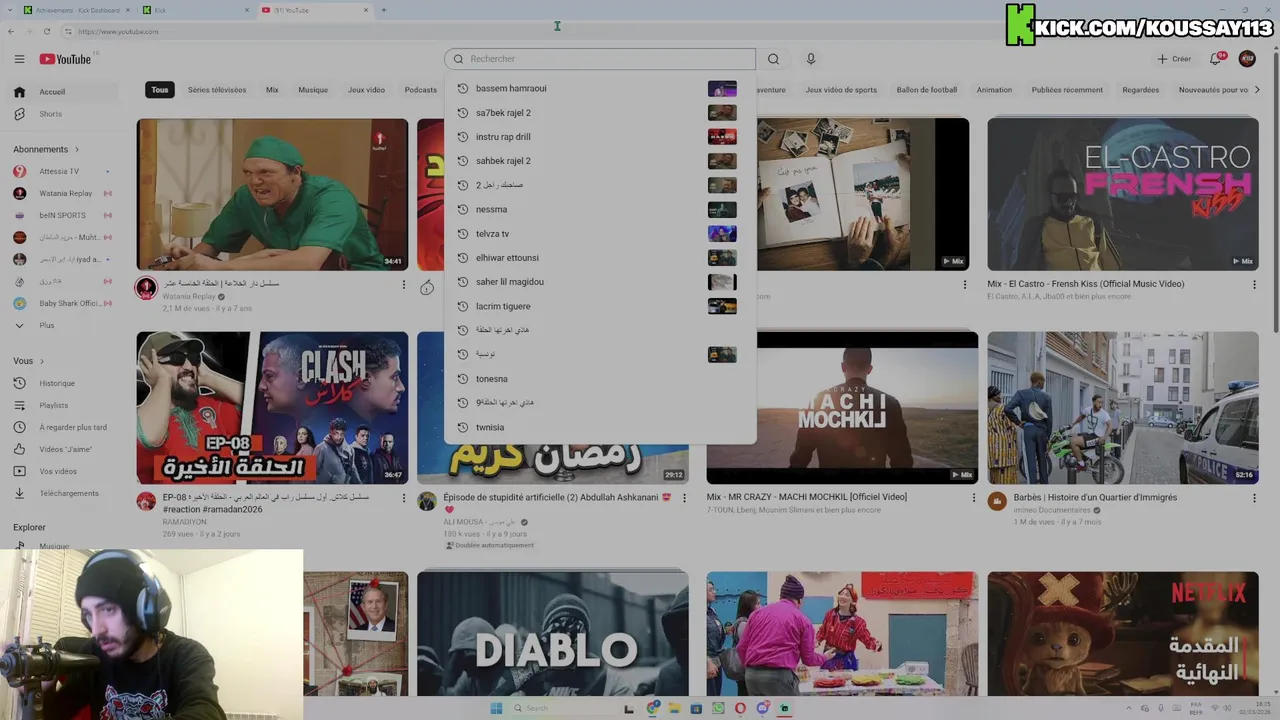The image size is (1280, 720).
Task: Choose suggestion "lacrim tiguere"
Action: click(x=600, y=306)
